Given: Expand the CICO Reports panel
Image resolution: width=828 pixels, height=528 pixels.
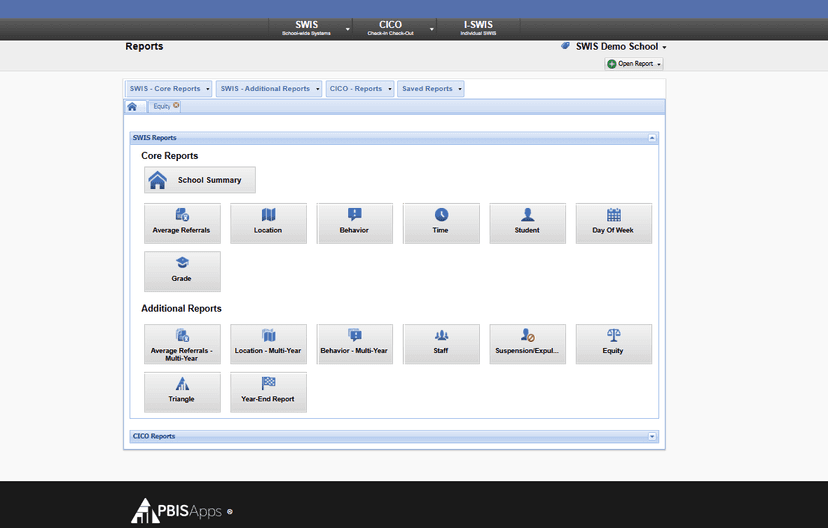Looking at the screenshot, I should pyautogui.click(x=652, y=437).
